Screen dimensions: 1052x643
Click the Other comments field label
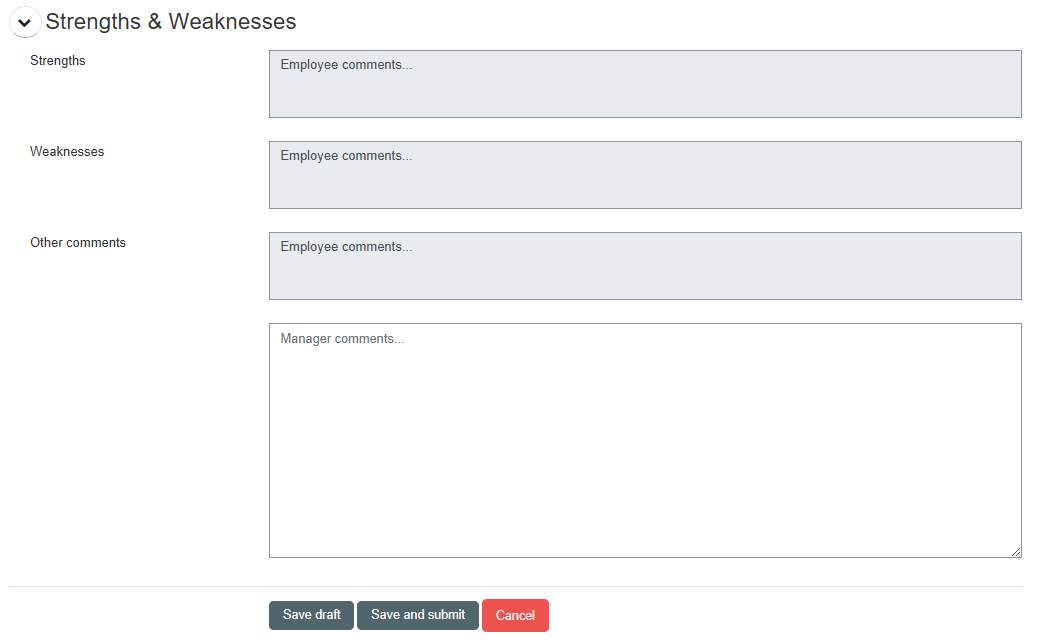pyautogui.click(x=78, y=243)
